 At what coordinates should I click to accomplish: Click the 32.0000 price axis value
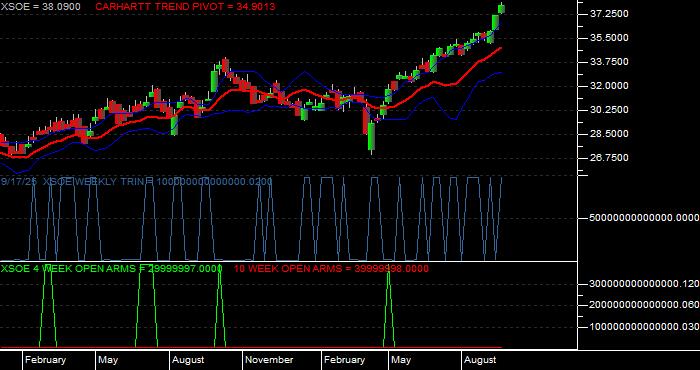tap(609, 86)
